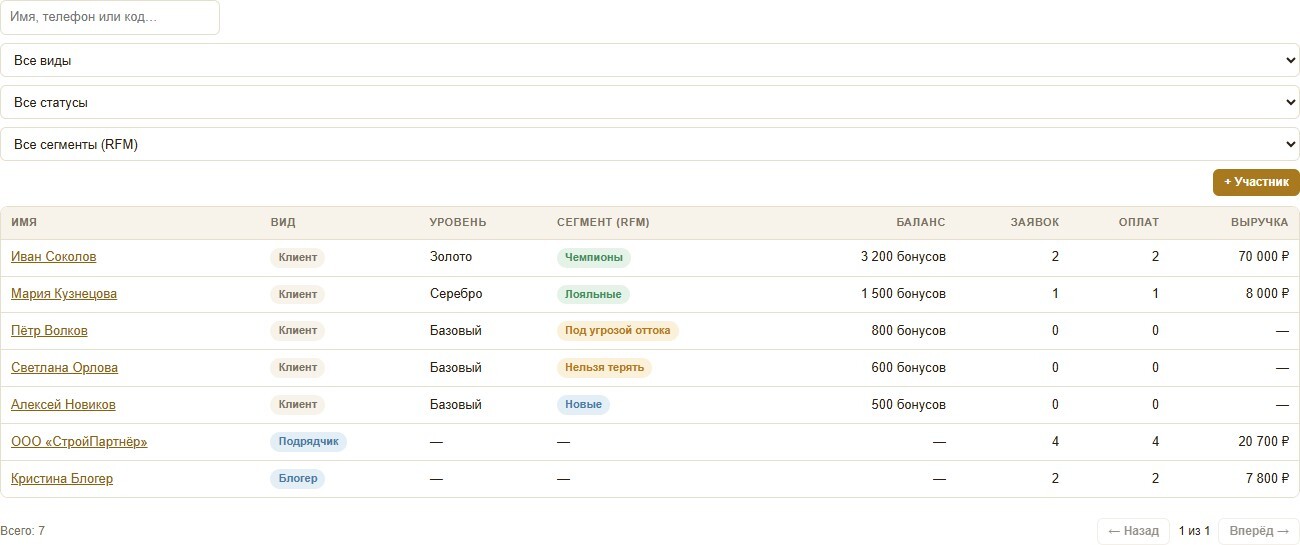Expand the 'Все сегменты (RFM)' dropdown
This screenshot has height=545, width=1300.
coord(650,144)
